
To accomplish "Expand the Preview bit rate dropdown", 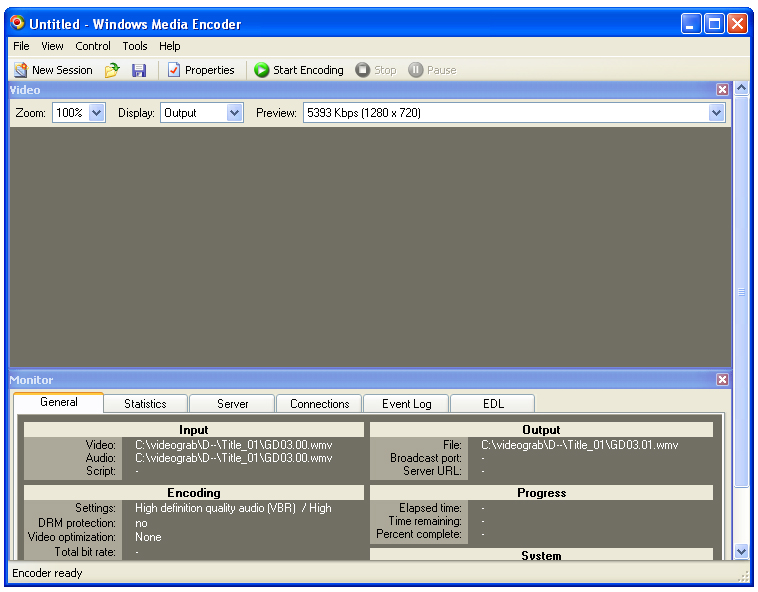I will [716, 113].
